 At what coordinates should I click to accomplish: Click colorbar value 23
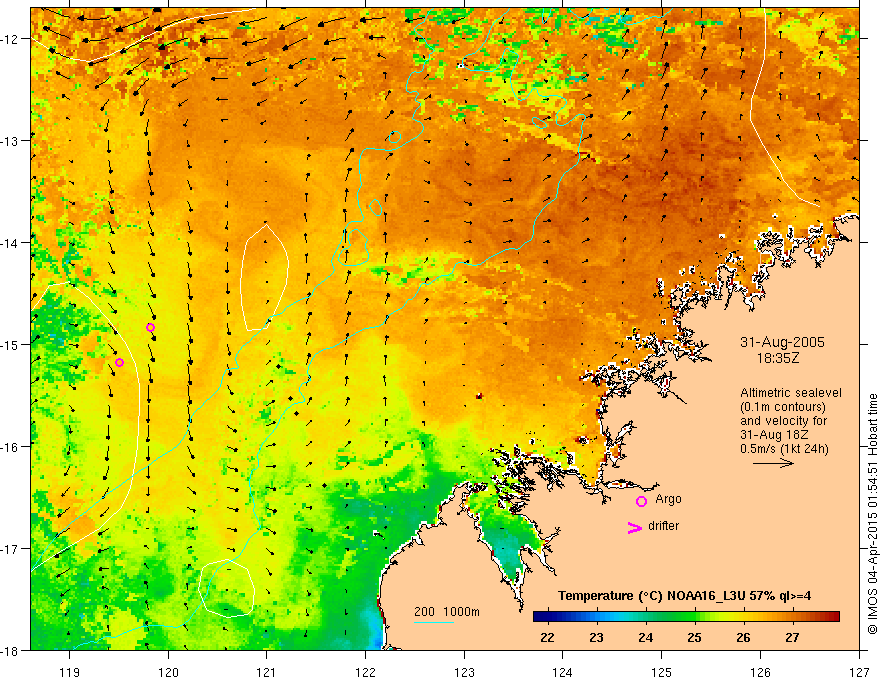coord(596,637)
